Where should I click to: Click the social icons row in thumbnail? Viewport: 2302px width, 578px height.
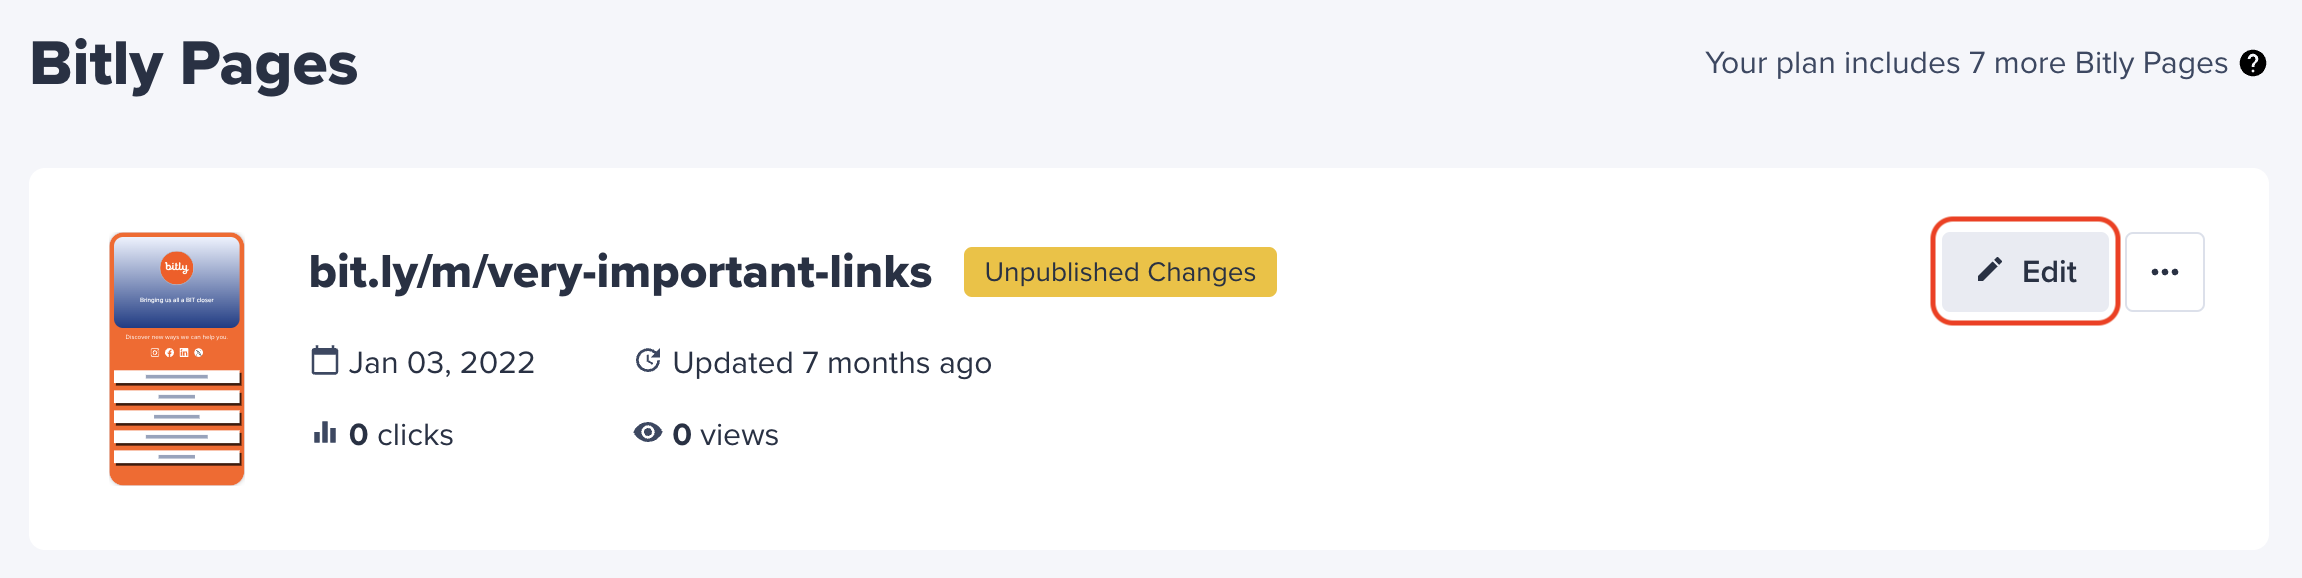[x=177, y=352]
